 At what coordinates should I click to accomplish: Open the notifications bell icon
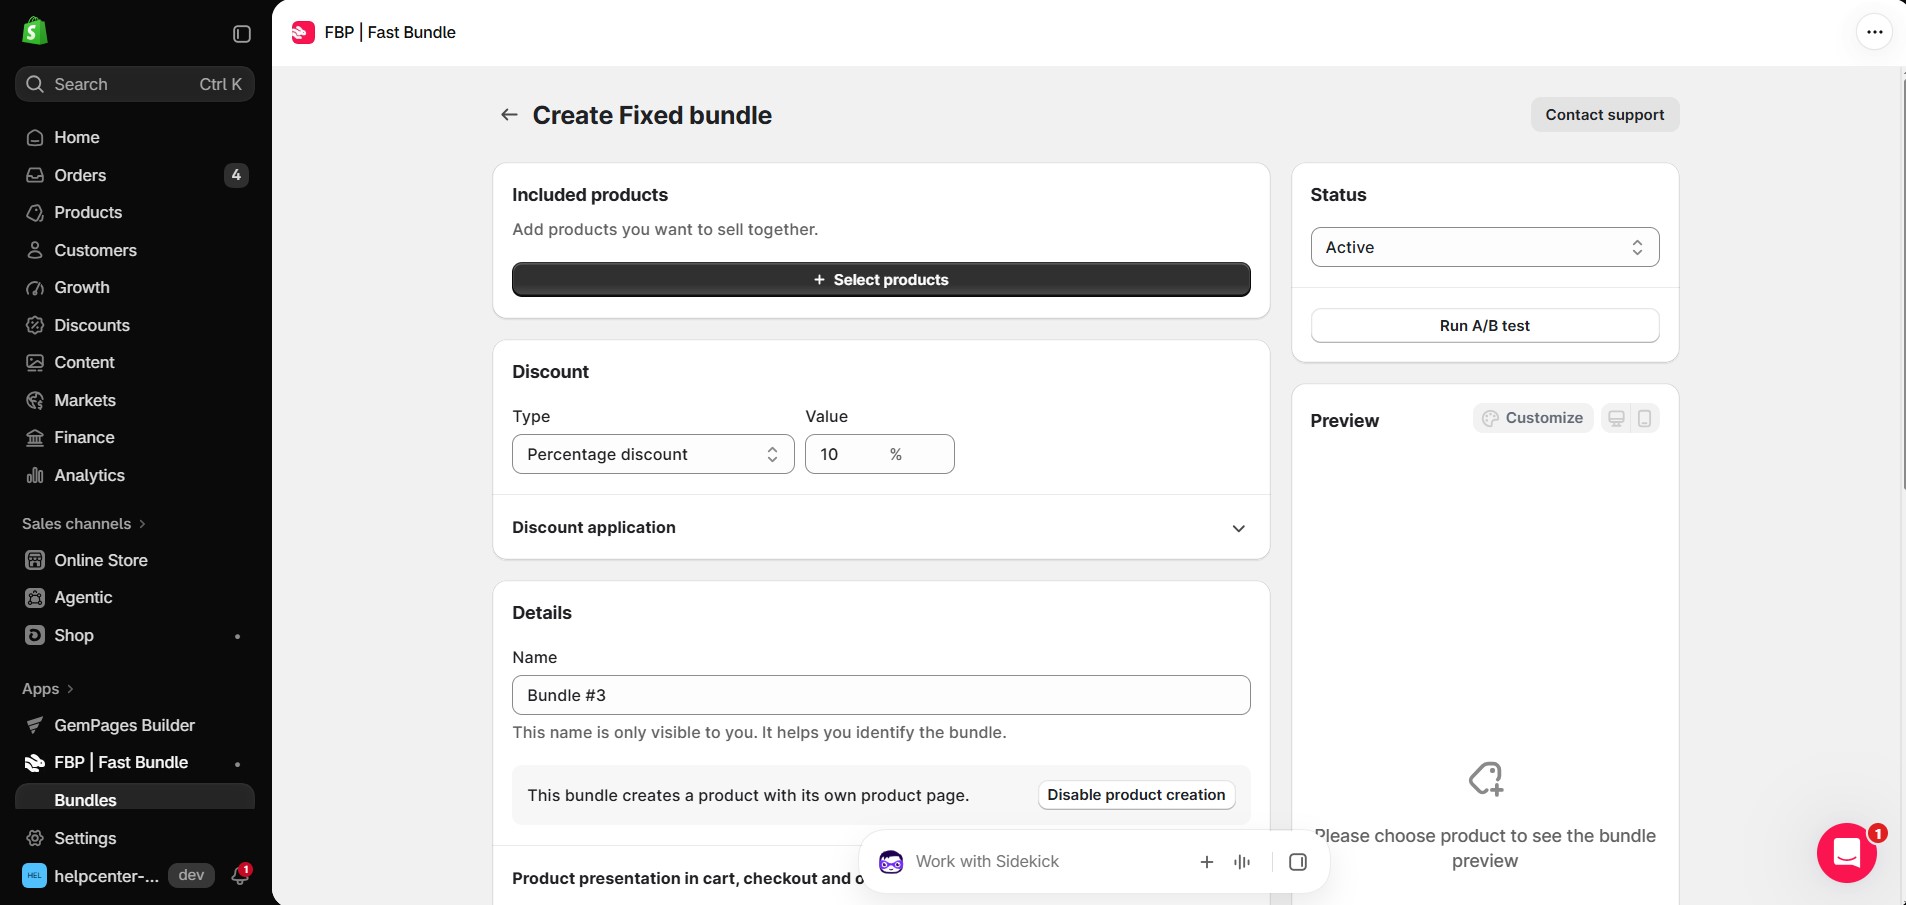240,875
